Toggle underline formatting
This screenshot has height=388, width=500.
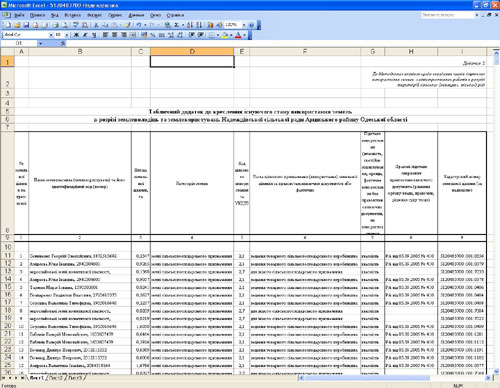click(x=94, y=35)
